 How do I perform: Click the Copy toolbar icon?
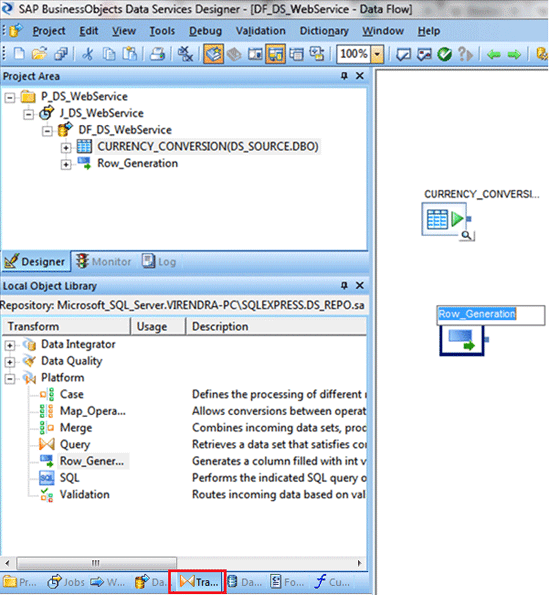coord(109,54)
